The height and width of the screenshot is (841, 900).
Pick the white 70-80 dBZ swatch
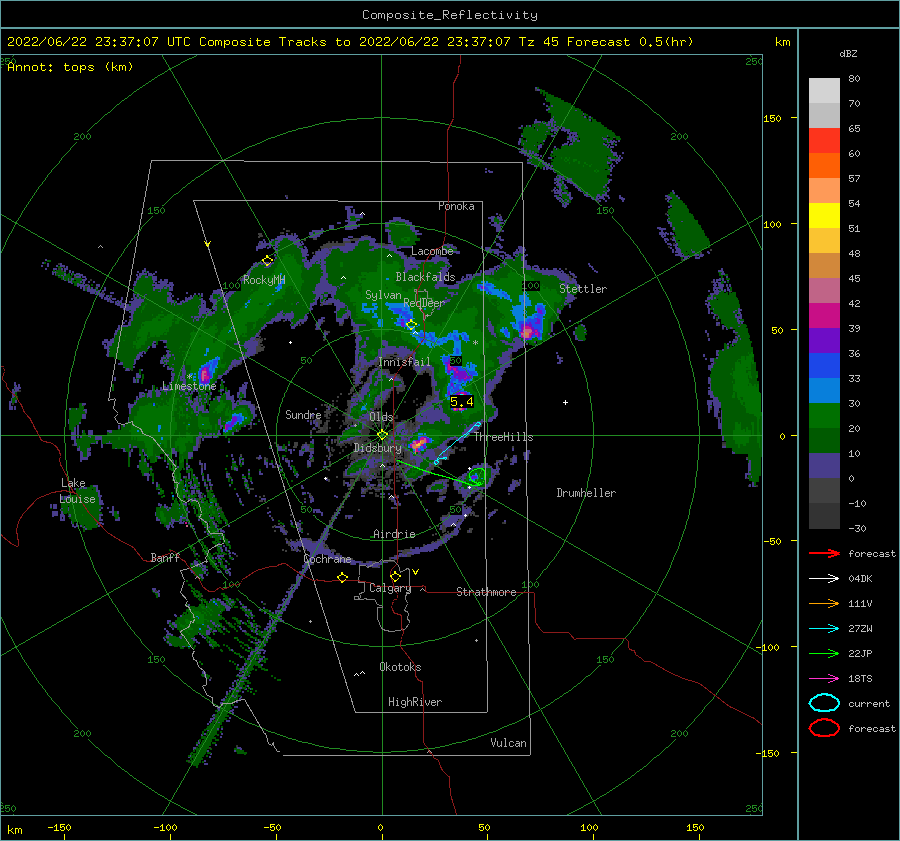click(x=824, y=91)
